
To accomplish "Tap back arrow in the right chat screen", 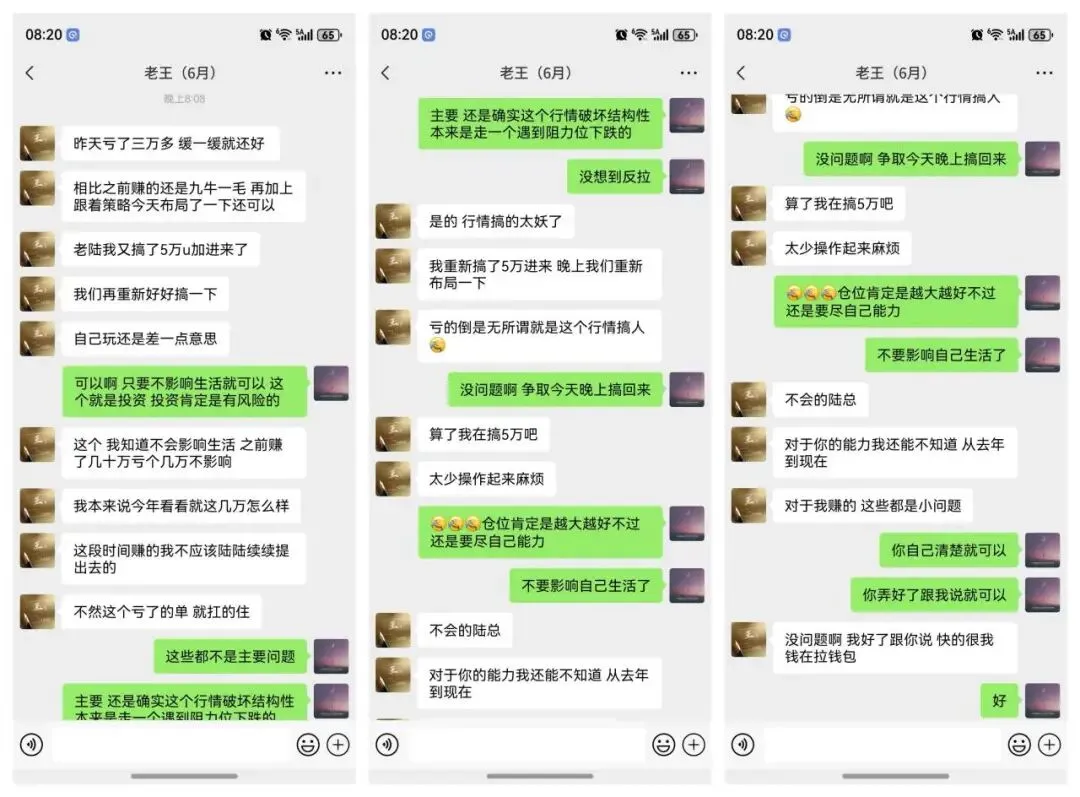I will pyautogui.click(x=740, y=73).
